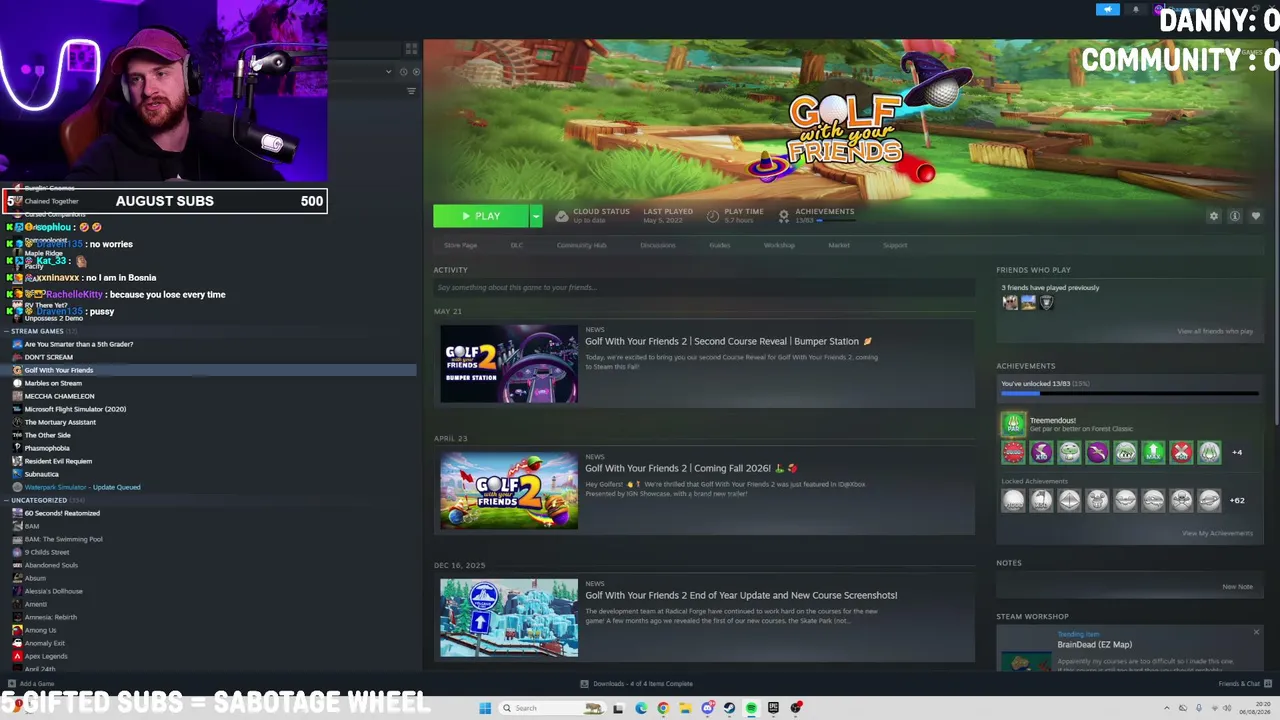
Task: Collapse the Stream Games category
Action: tap(7, 331)
